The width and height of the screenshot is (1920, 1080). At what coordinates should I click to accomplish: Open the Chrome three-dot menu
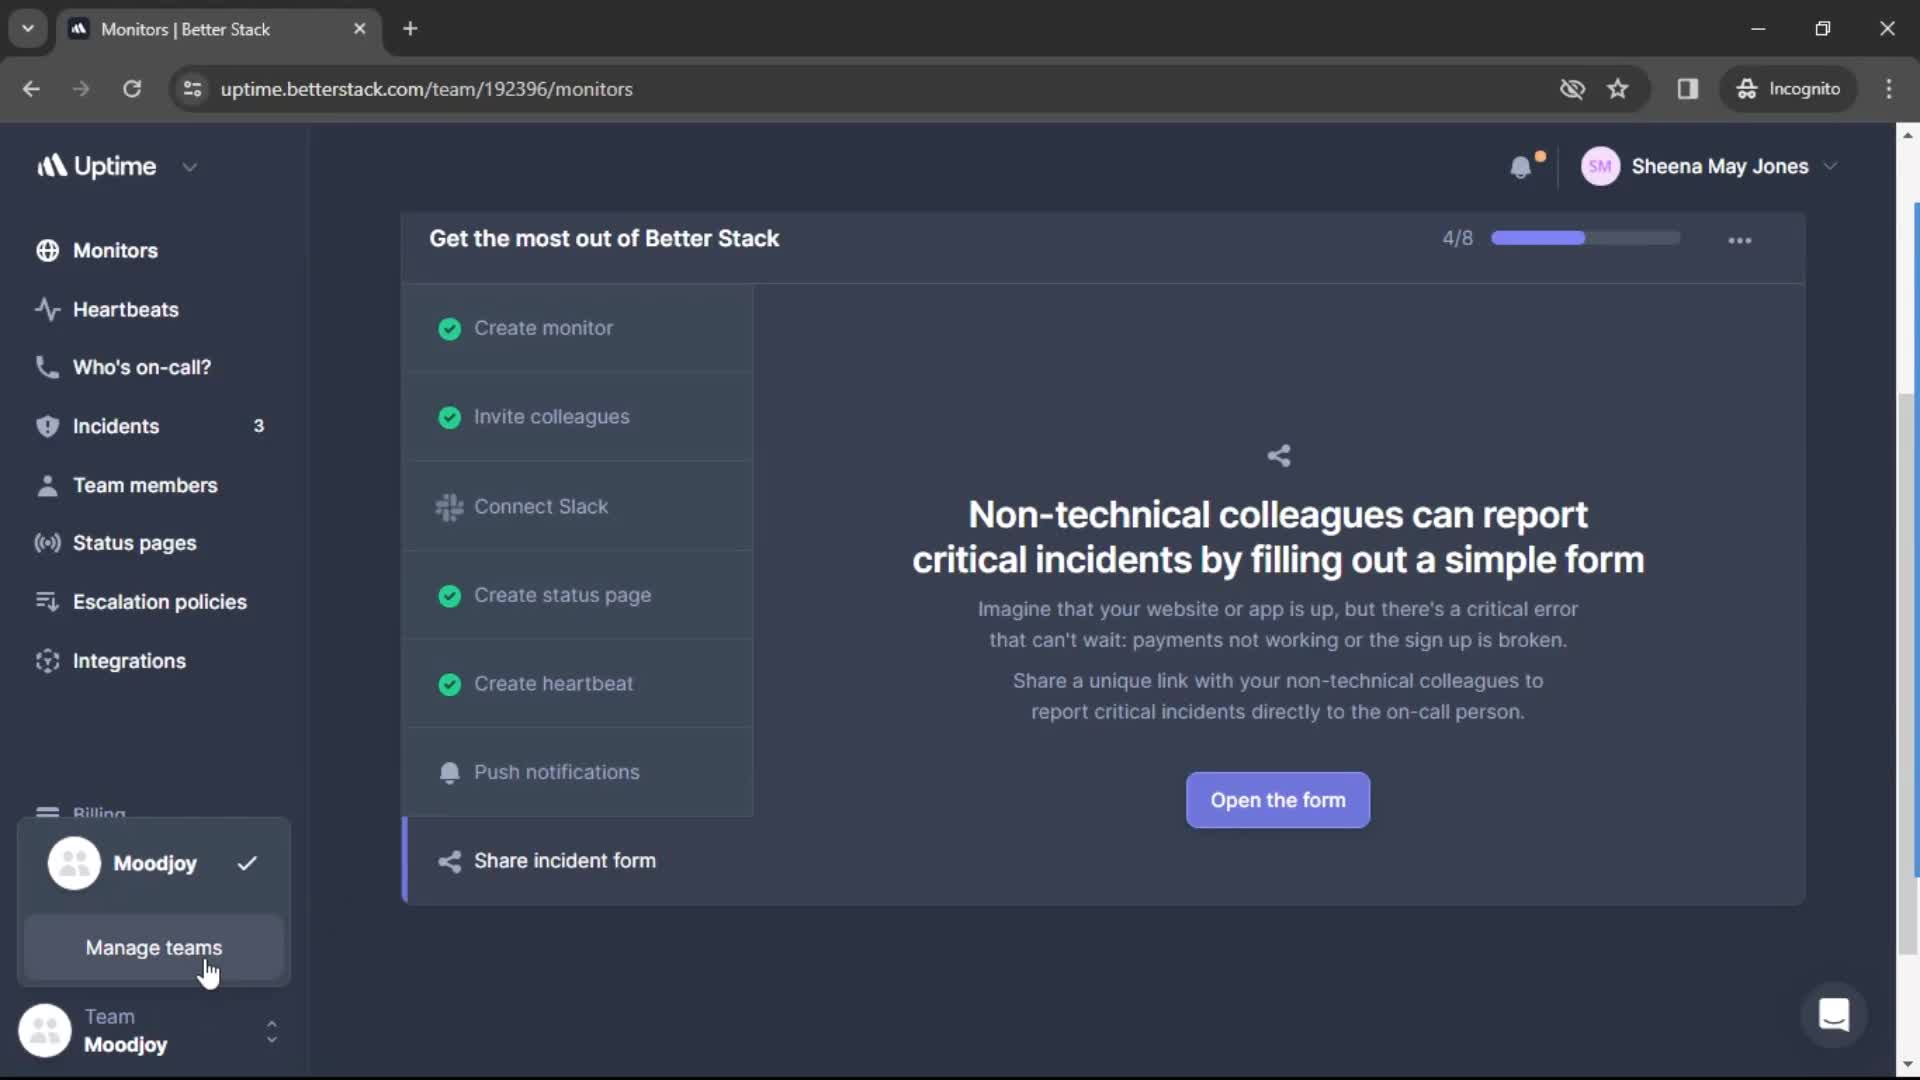click(1889, 89)
